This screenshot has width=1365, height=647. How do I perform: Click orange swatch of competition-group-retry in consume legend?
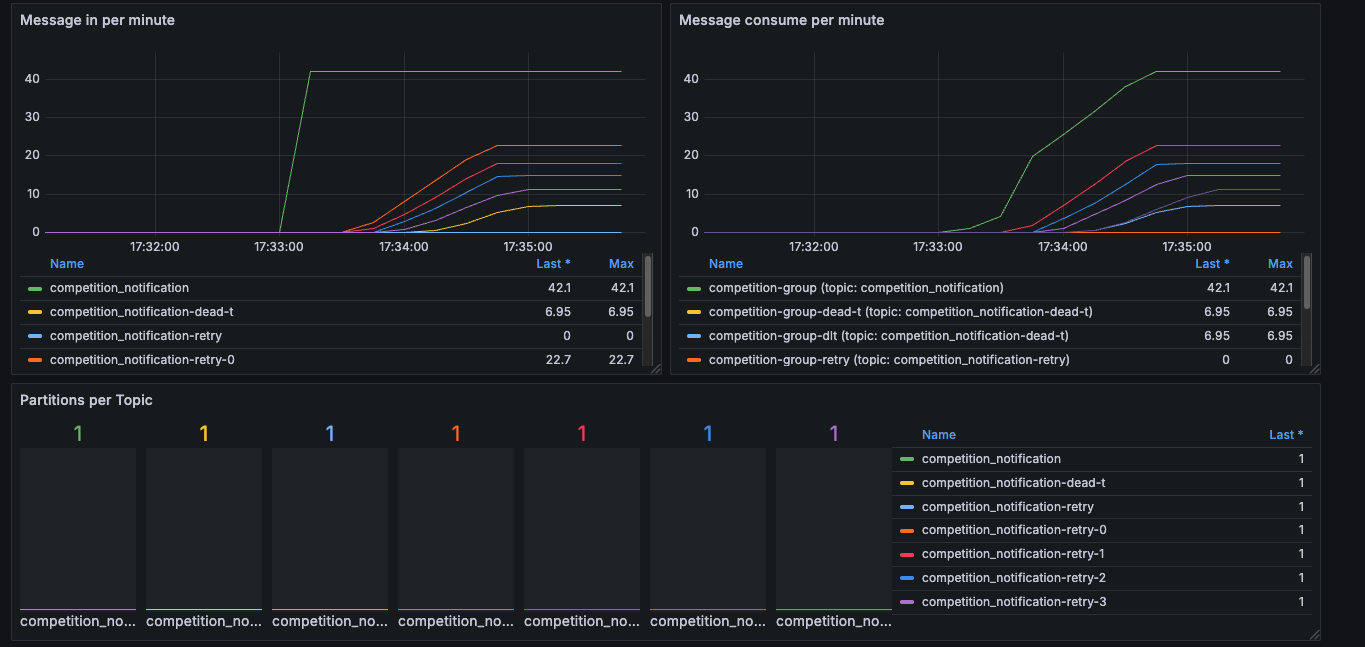pos(694,360)
